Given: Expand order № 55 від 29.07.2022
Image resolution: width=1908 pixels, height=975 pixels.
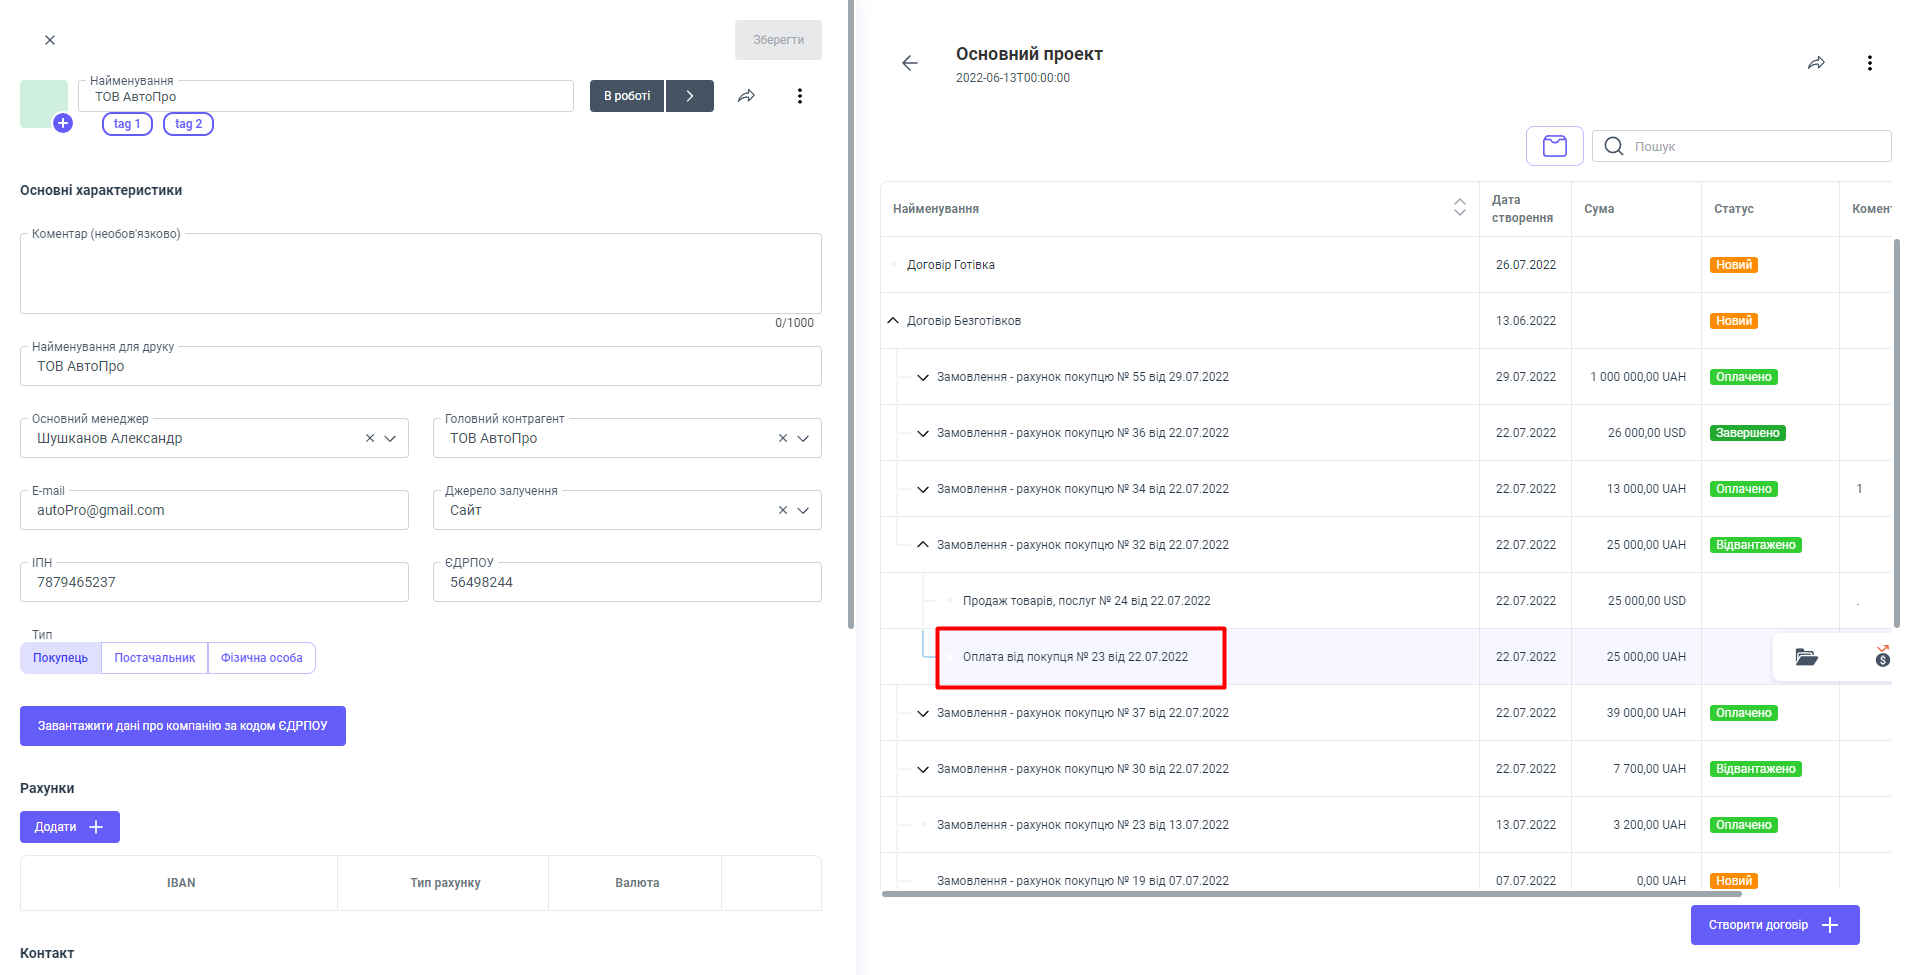Looking at the screenshot, I should 923,377.
